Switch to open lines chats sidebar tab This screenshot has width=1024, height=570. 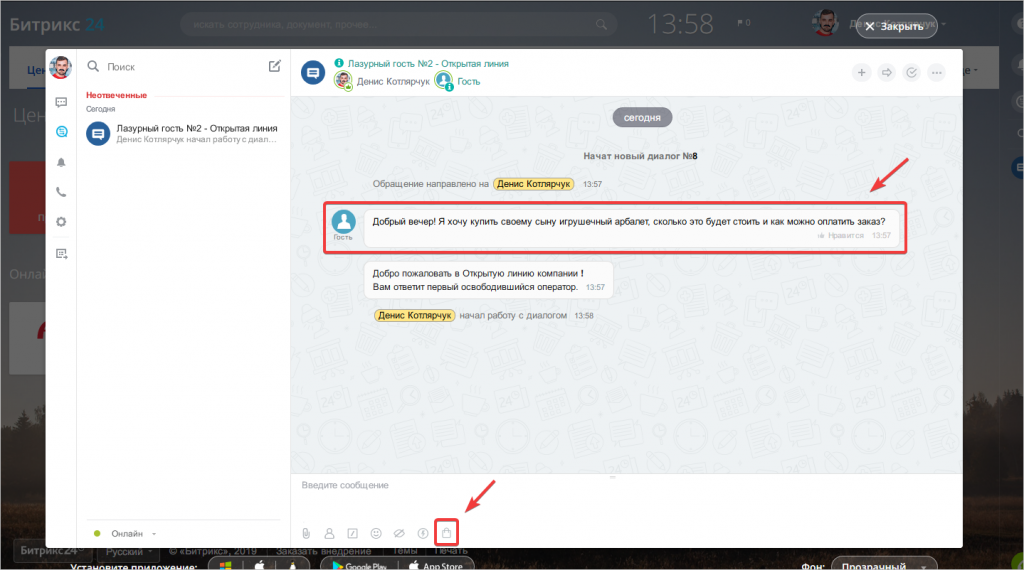click(x=61, y=131)
